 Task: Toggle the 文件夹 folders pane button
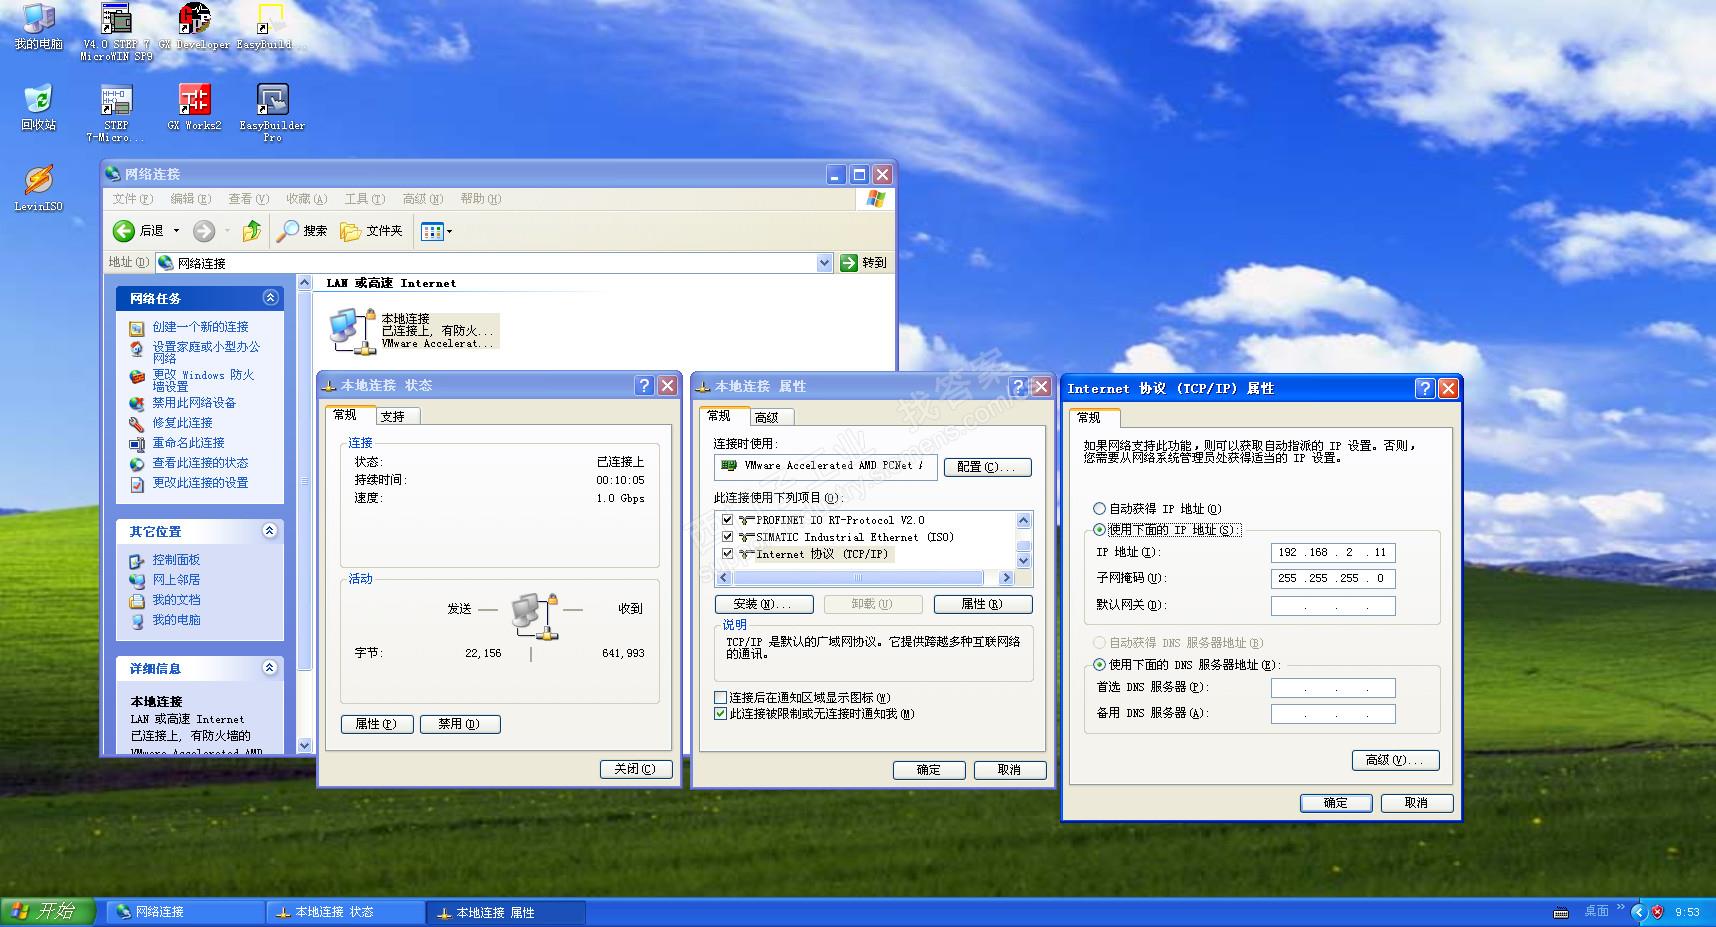coord(371,231)
